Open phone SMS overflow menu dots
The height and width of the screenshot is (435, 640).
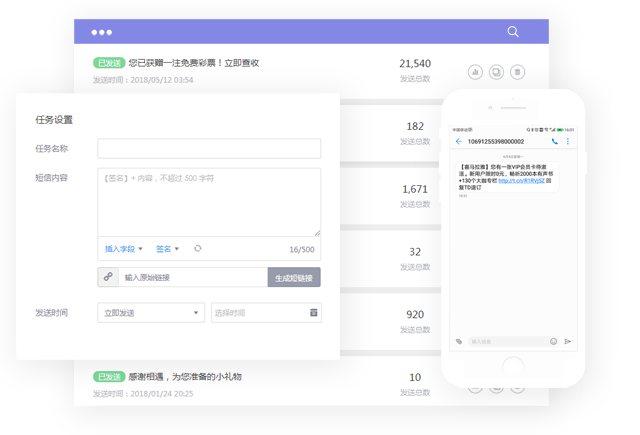(568, 141)
